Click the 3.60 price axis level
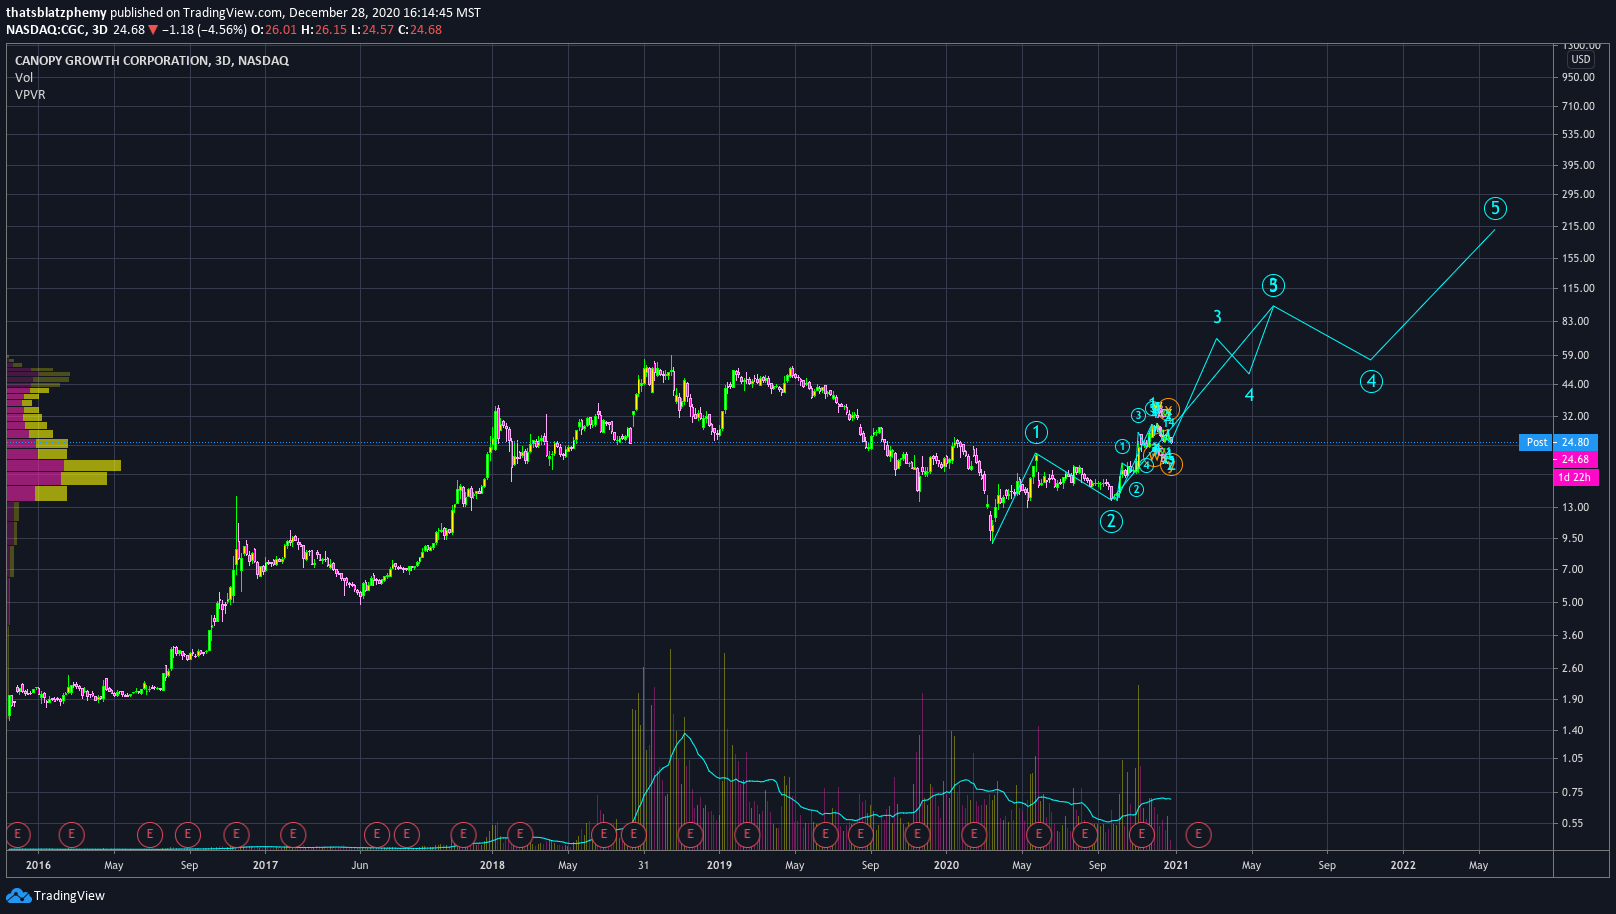The image size is (1616, 914). [x=1572, y=635]
